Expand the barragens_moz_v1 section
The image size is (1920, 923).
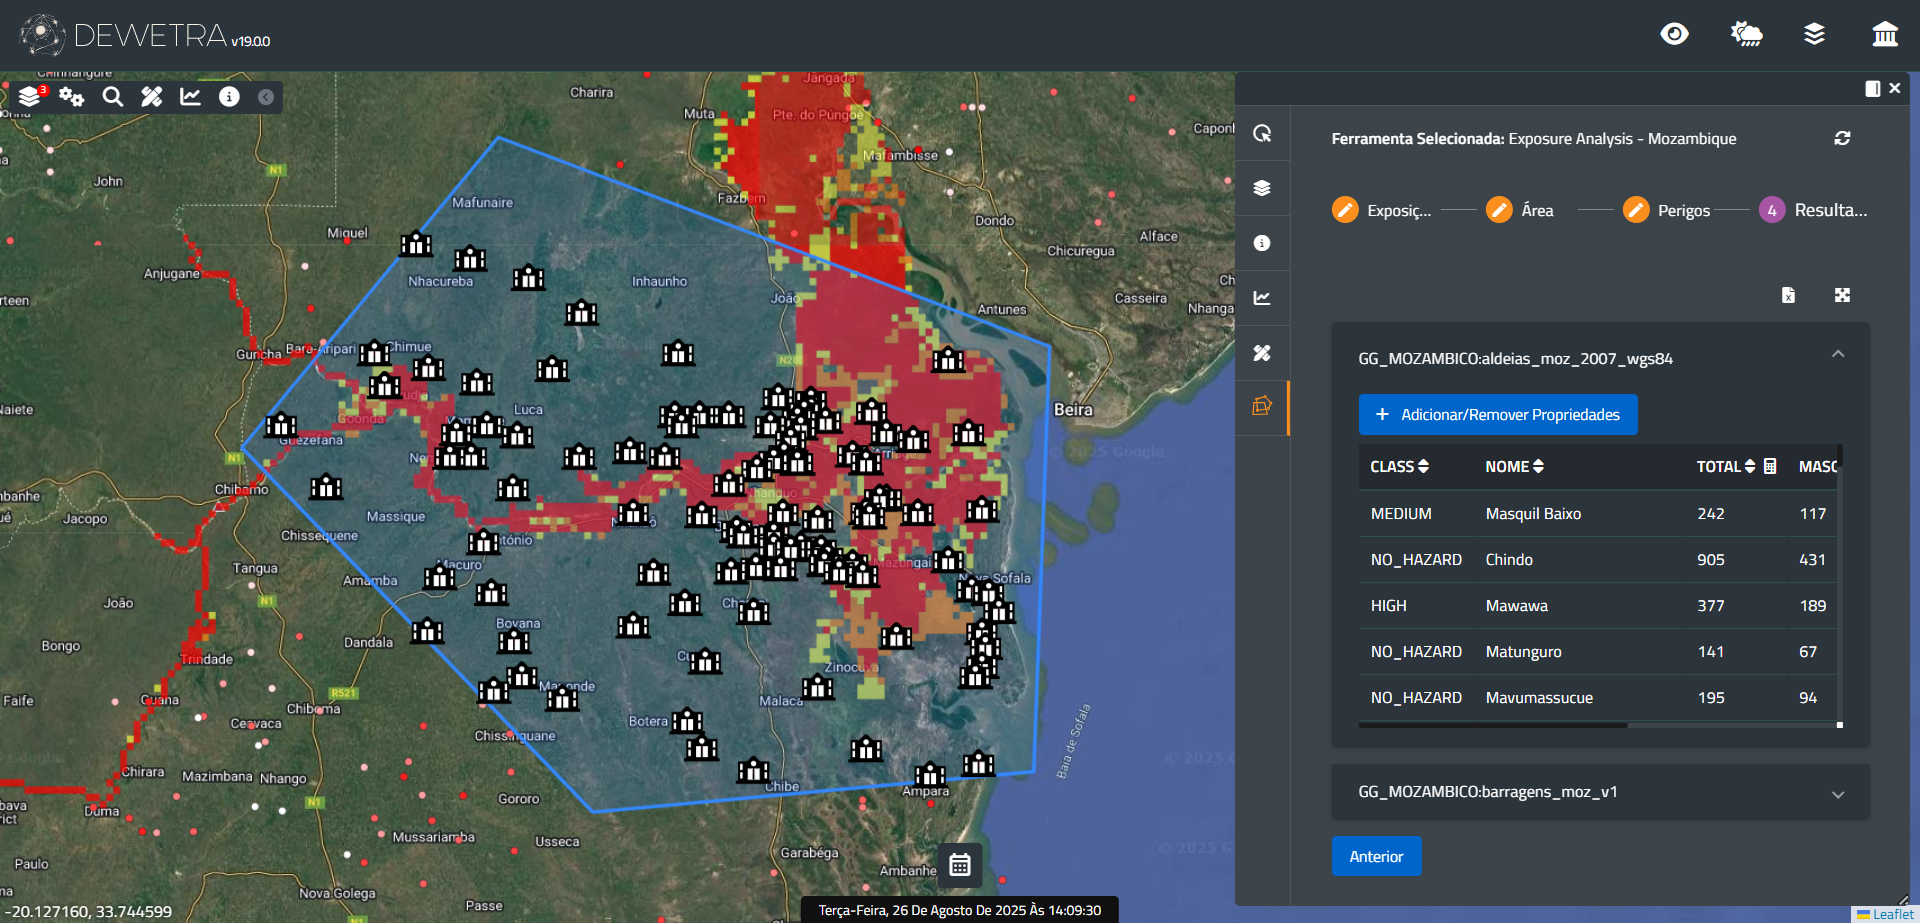pyautogui.click(x=1837, y=794)
